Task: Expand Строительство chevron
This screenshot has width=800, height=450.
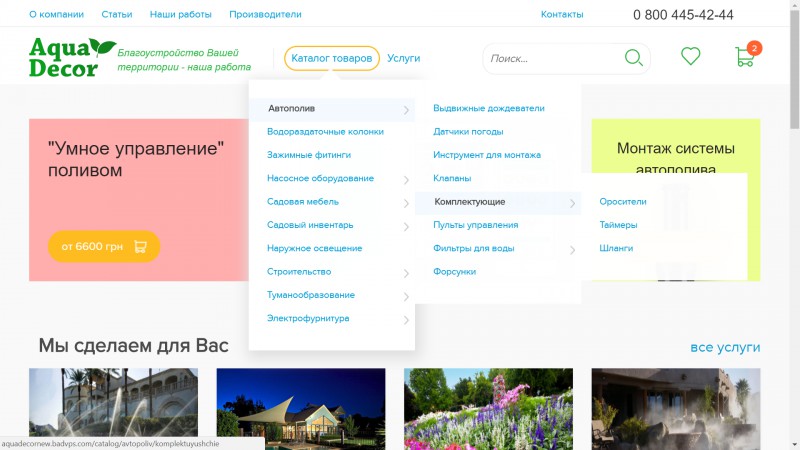Action: (x=406, y=273)
